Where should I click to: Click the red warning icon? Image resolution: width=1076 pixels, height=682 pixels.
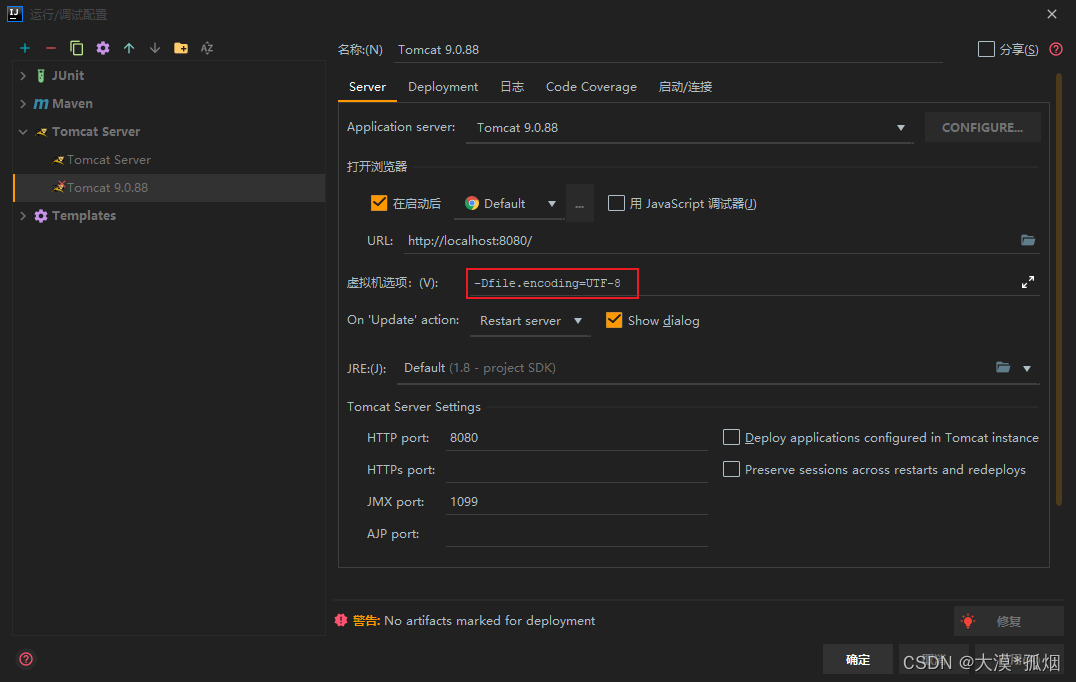(x=341, y=620)
